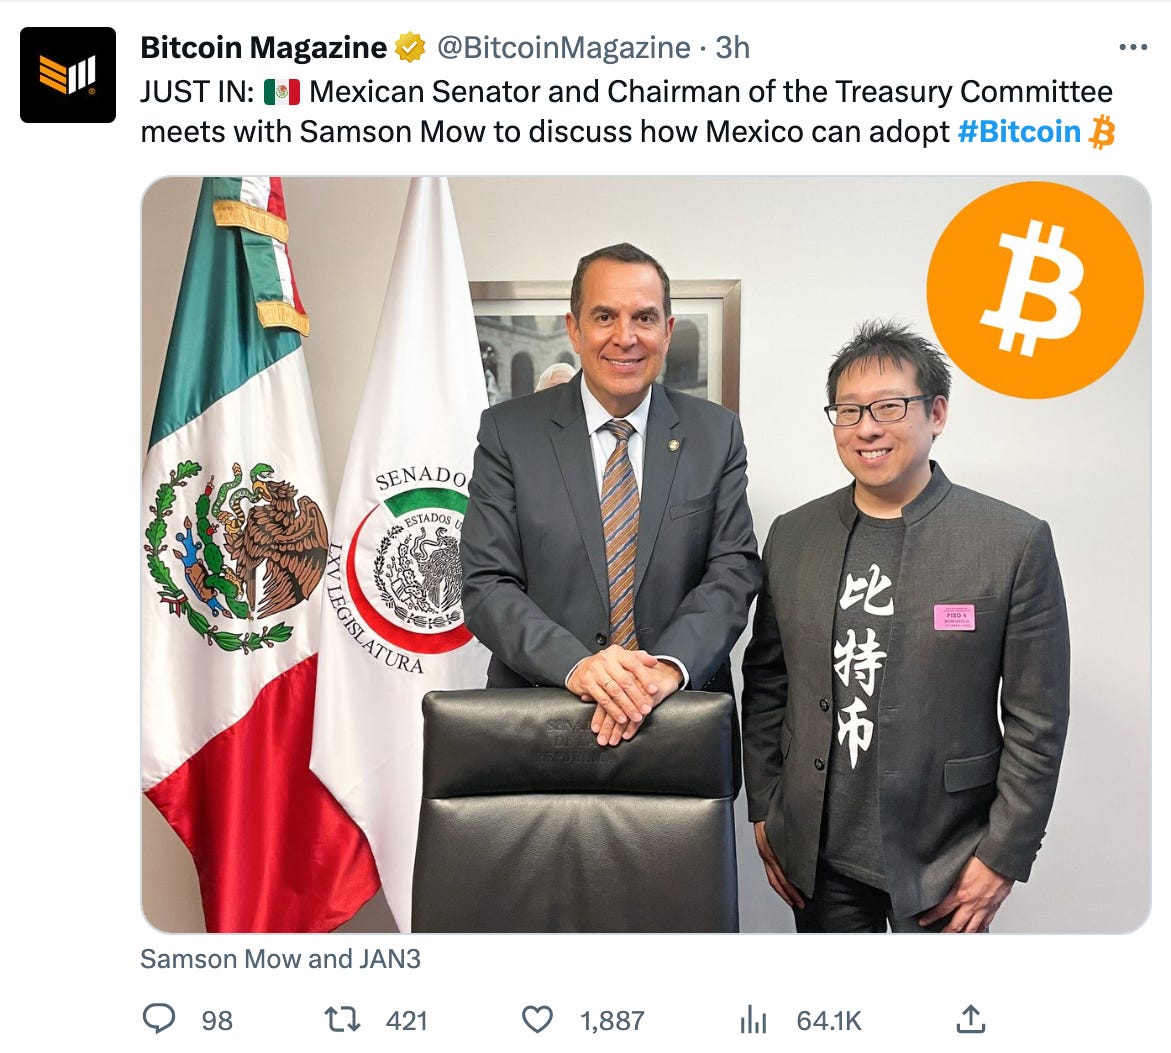Click the tweet text about Mexican Senator

point(627,111)
